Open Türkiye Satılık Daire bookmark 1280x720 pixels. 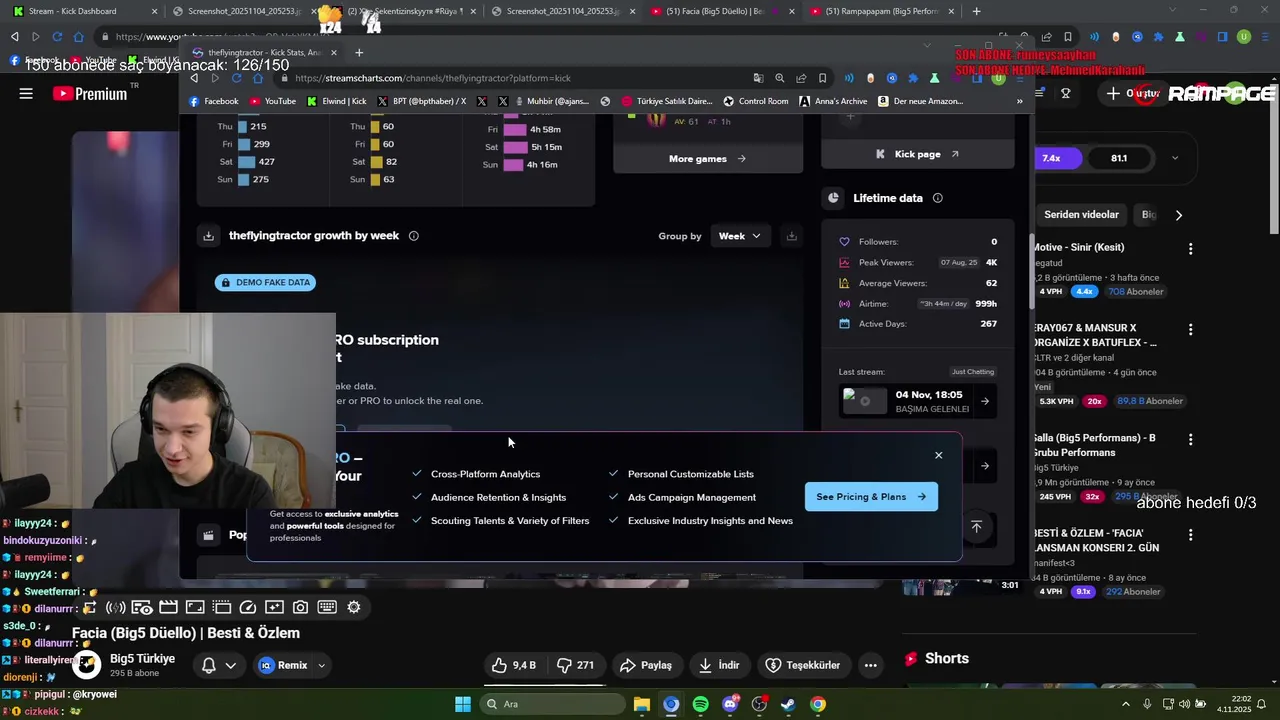click(667, 101)
